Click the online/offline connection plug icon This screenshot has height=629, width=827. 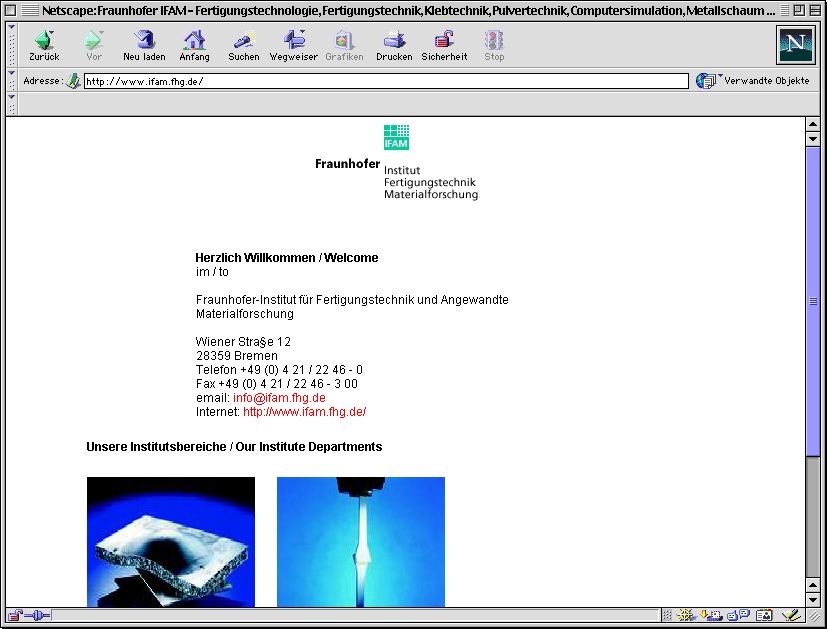click(x=37, y=615)
